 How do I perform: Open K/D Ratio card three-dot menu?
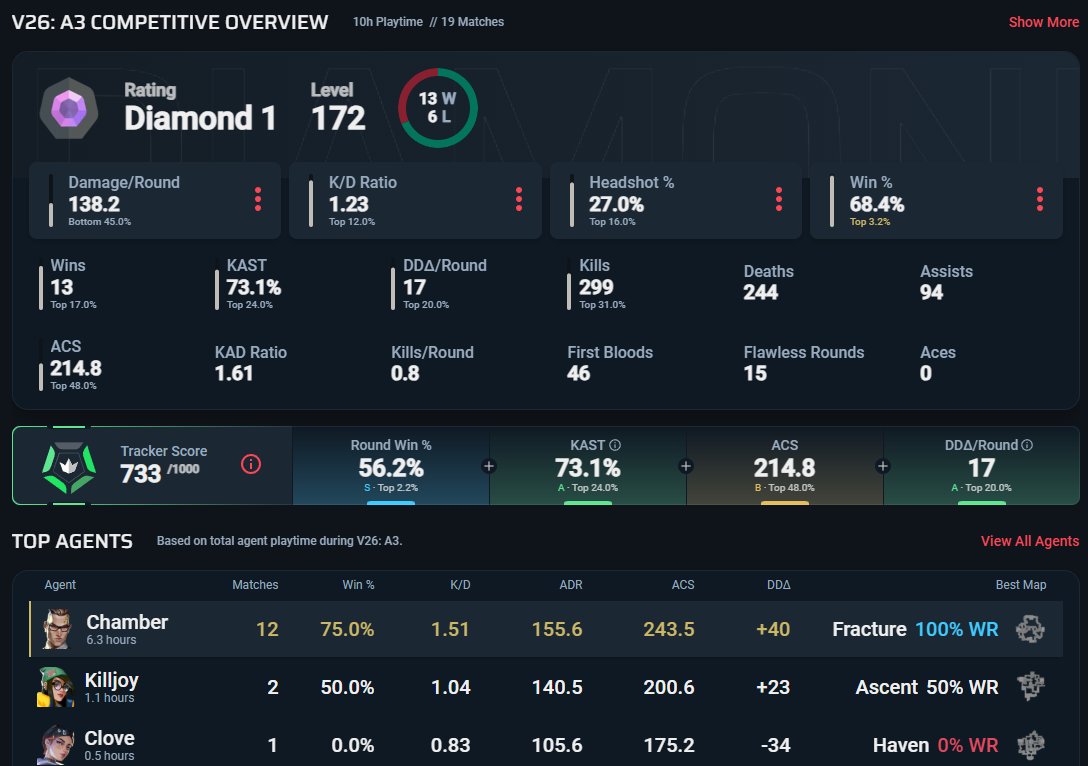point(518,199)
